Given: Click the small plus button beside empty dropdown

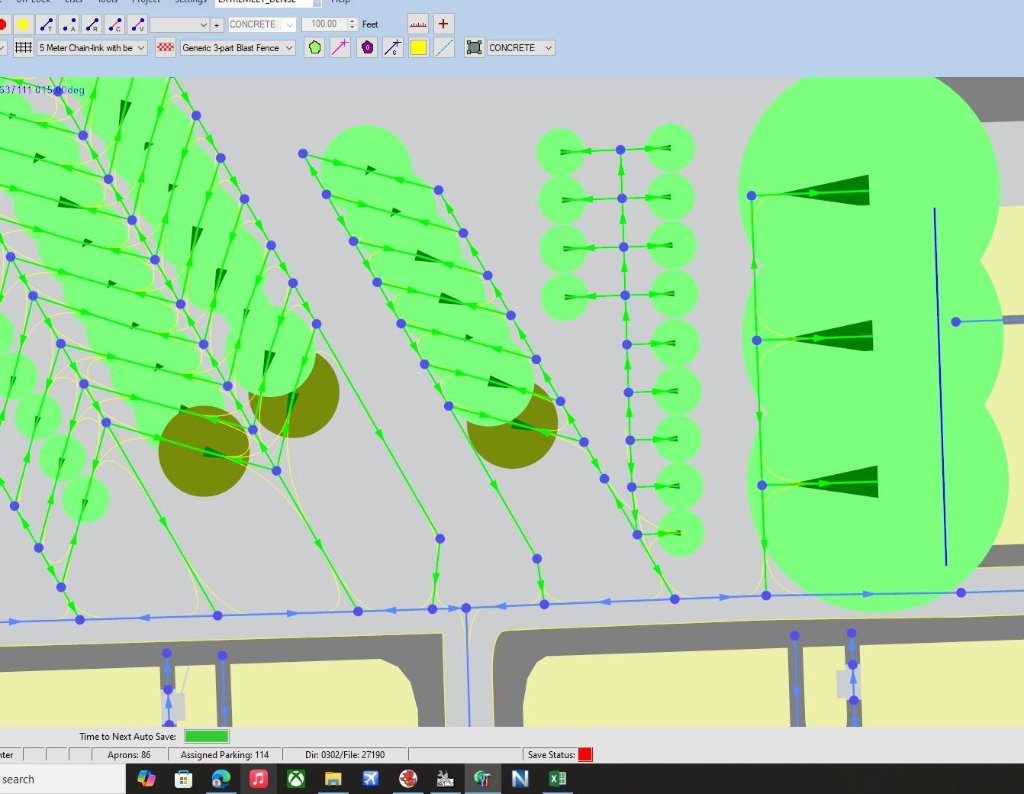Looking at the screenshot, I should [x=217, y=24].
